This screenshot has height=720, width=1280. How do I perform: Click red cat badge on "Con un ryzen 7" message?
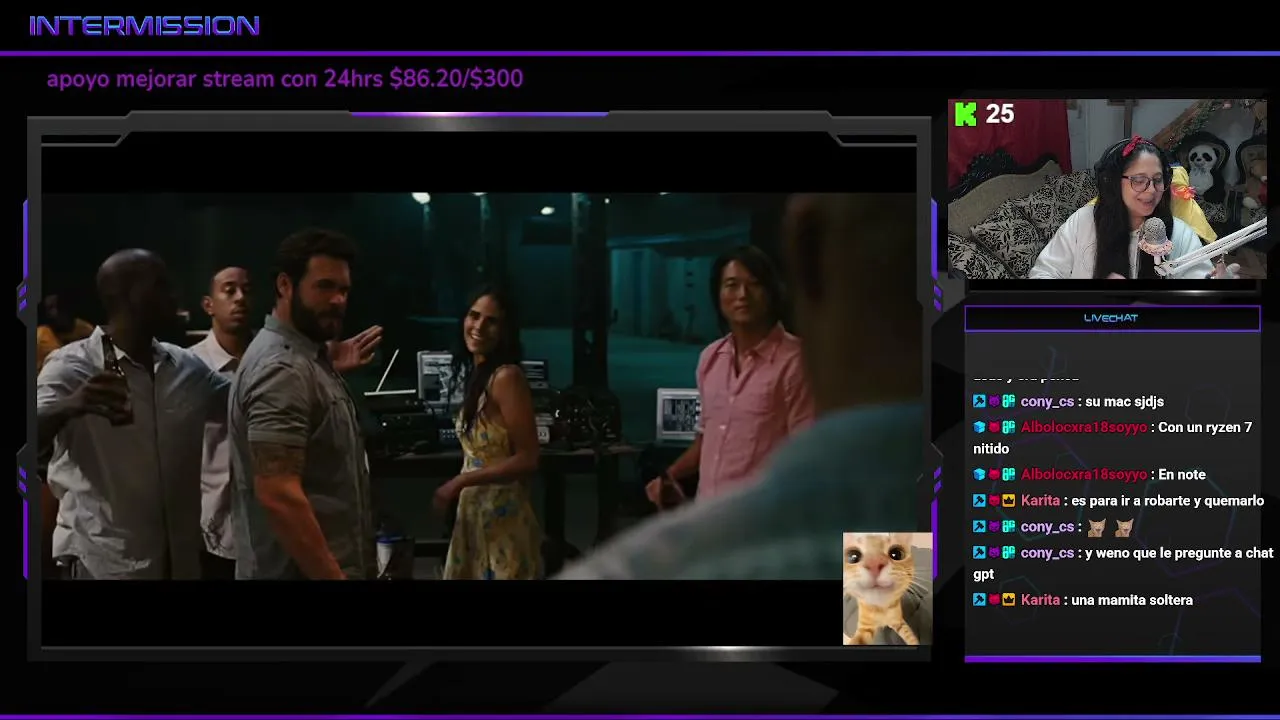point(994,428)
